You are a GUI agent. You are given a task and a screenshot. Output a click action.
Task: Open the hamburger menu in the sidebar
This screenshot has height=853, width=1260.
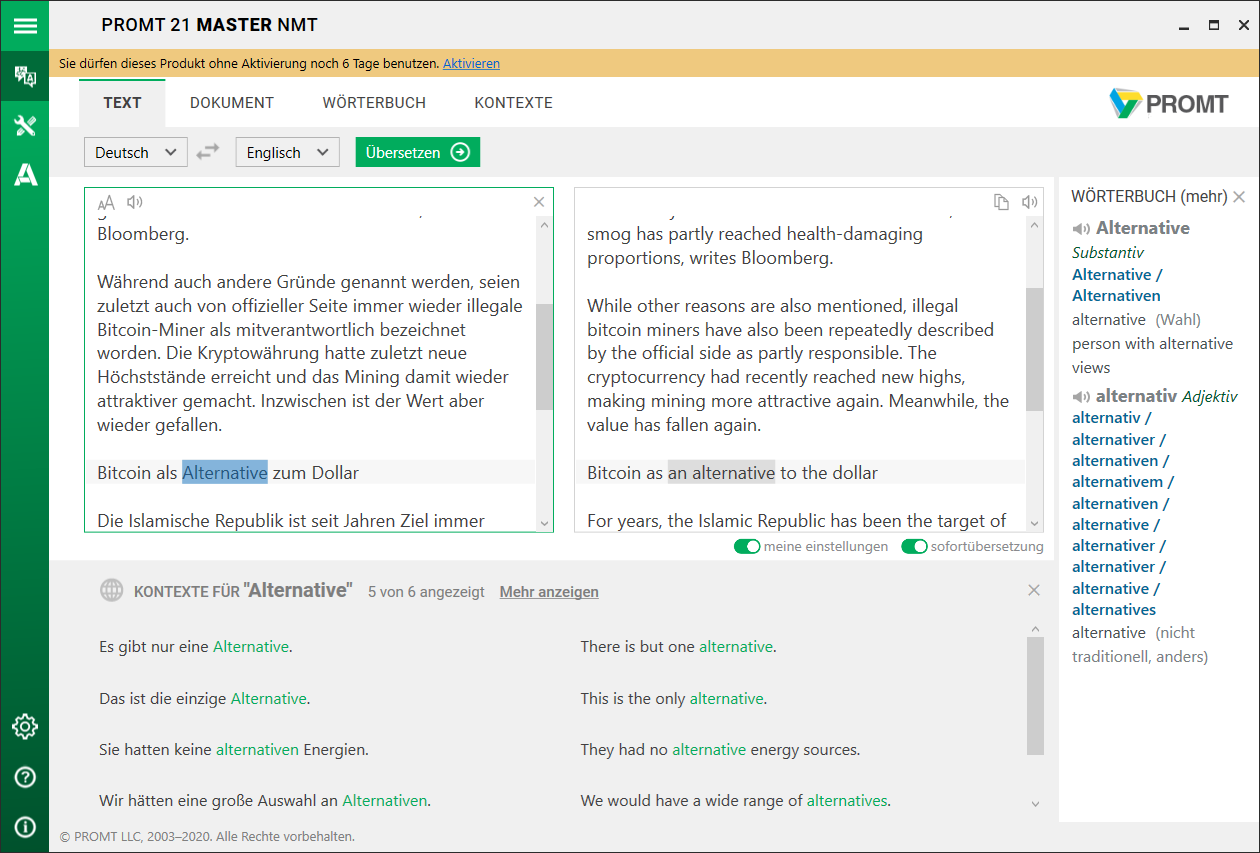tap(24, 26)
